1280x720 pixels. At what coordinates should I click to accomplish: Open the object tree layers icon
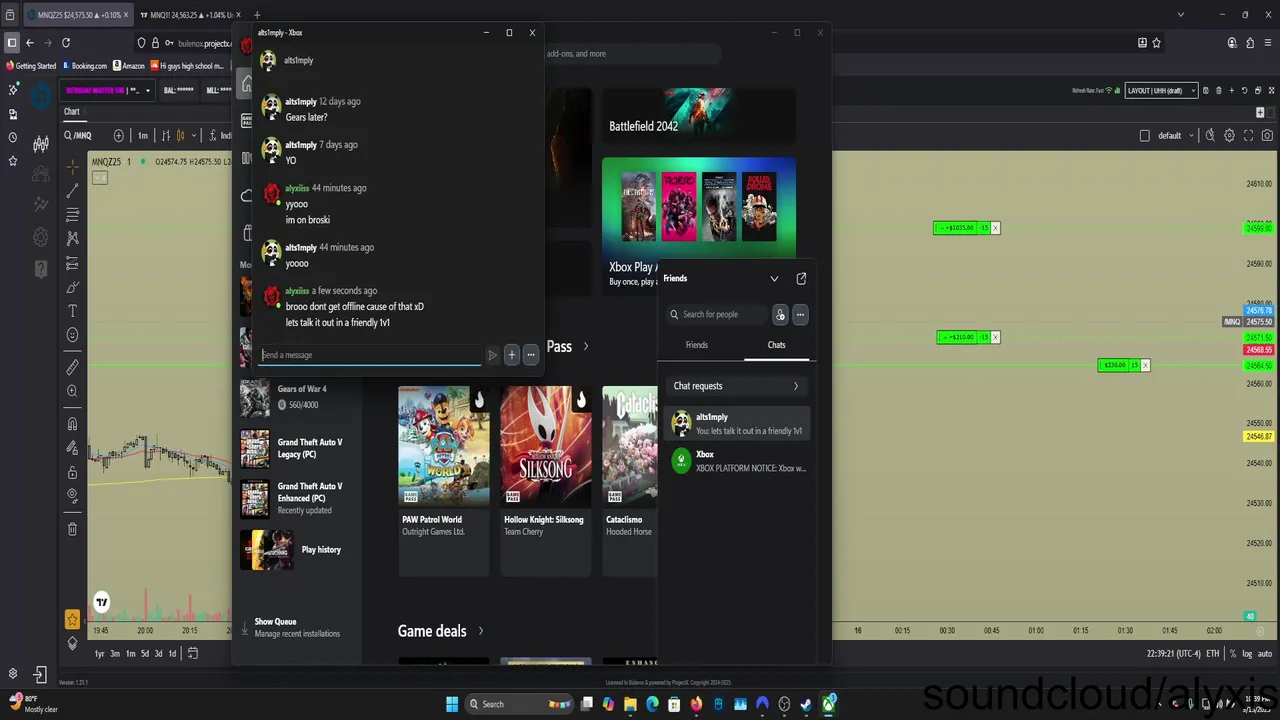pos(72,643)
